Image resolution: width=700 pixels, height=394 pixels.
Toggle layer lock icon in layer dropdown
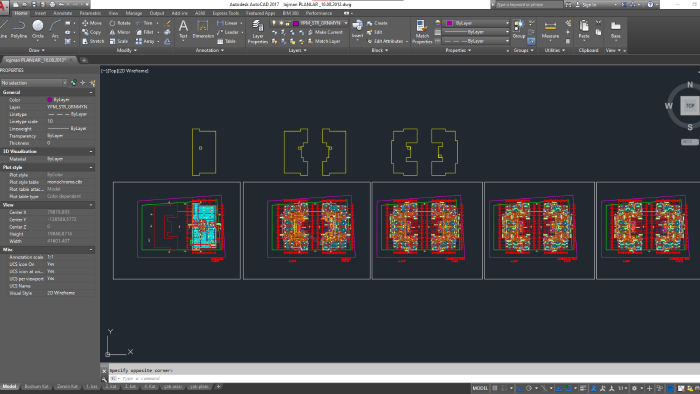pyautogui.click(x=288, y=23)
